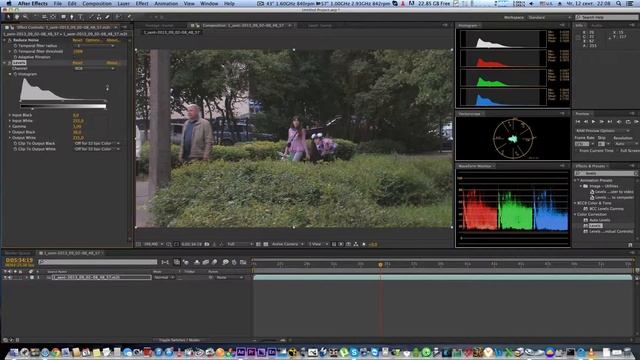This screenshot has width=640, height=360.
Task: Click the Frame Blending icon in timeline
Action: click(x=205, y=262)
